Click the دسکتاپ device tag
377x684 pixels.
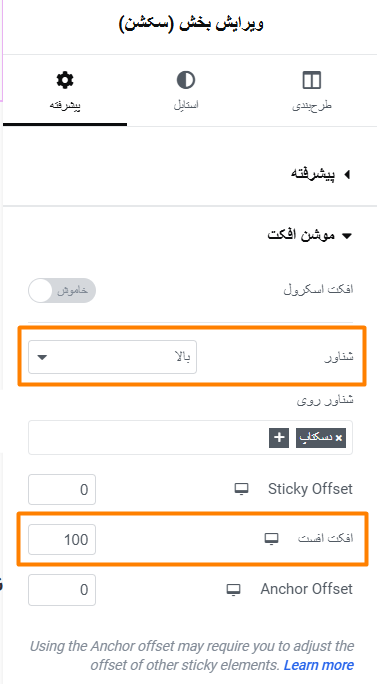[x=321, y=438]
